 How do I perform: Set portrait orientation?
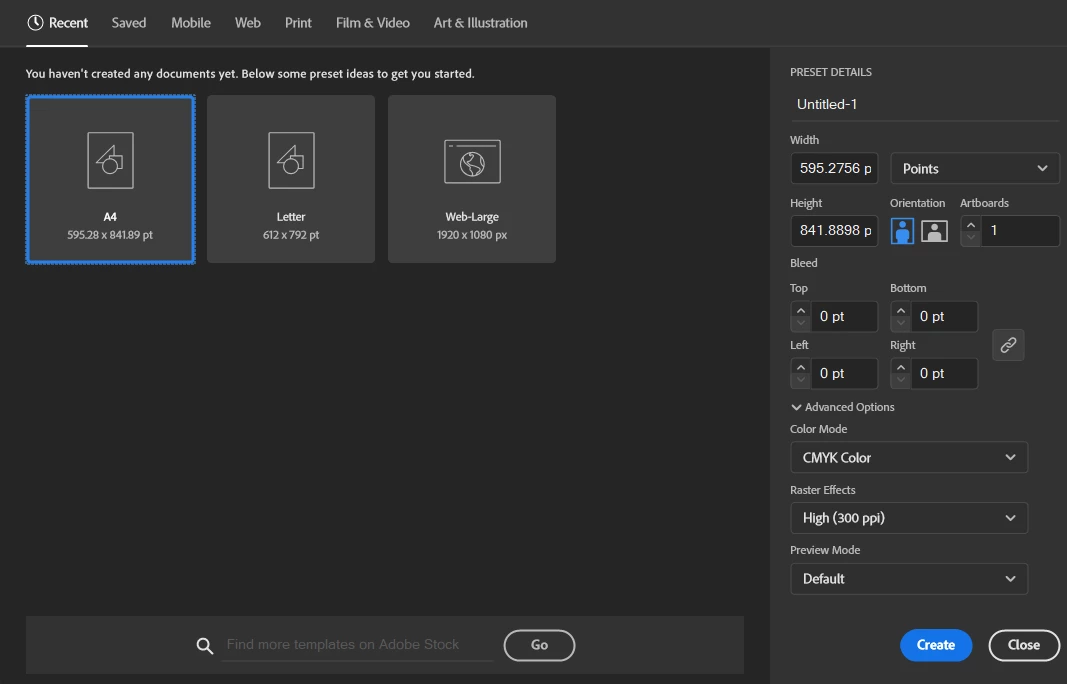pos(902,231)
